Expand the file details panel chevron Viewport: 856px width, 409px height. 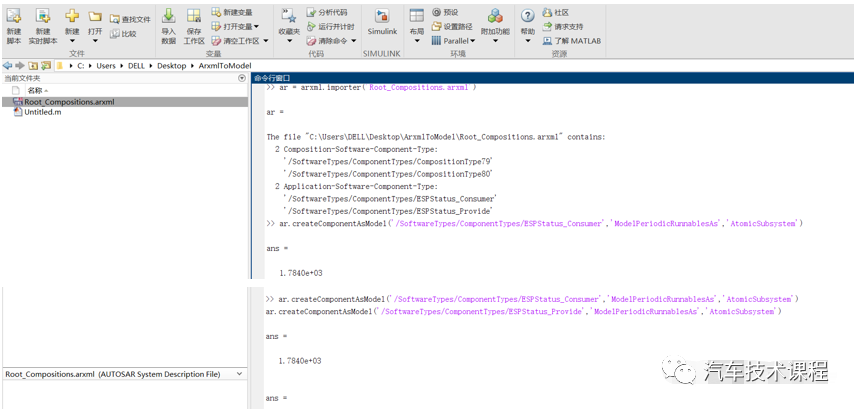[239, 374]
